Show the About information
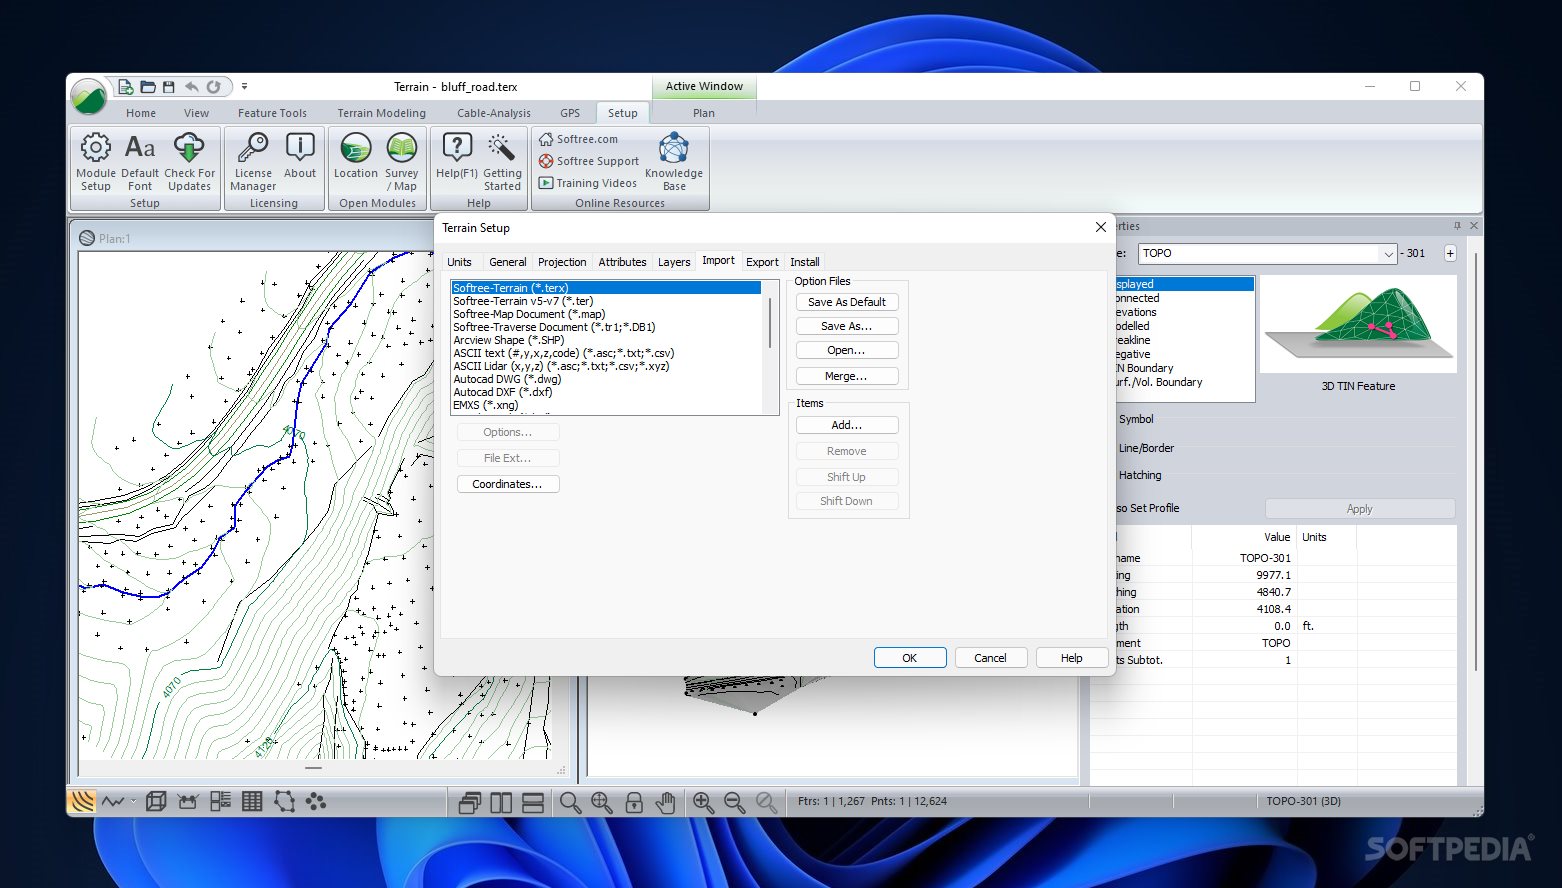Image resolution: width=1562 pixels, height=888 pixels. click(x=300, y=155)
